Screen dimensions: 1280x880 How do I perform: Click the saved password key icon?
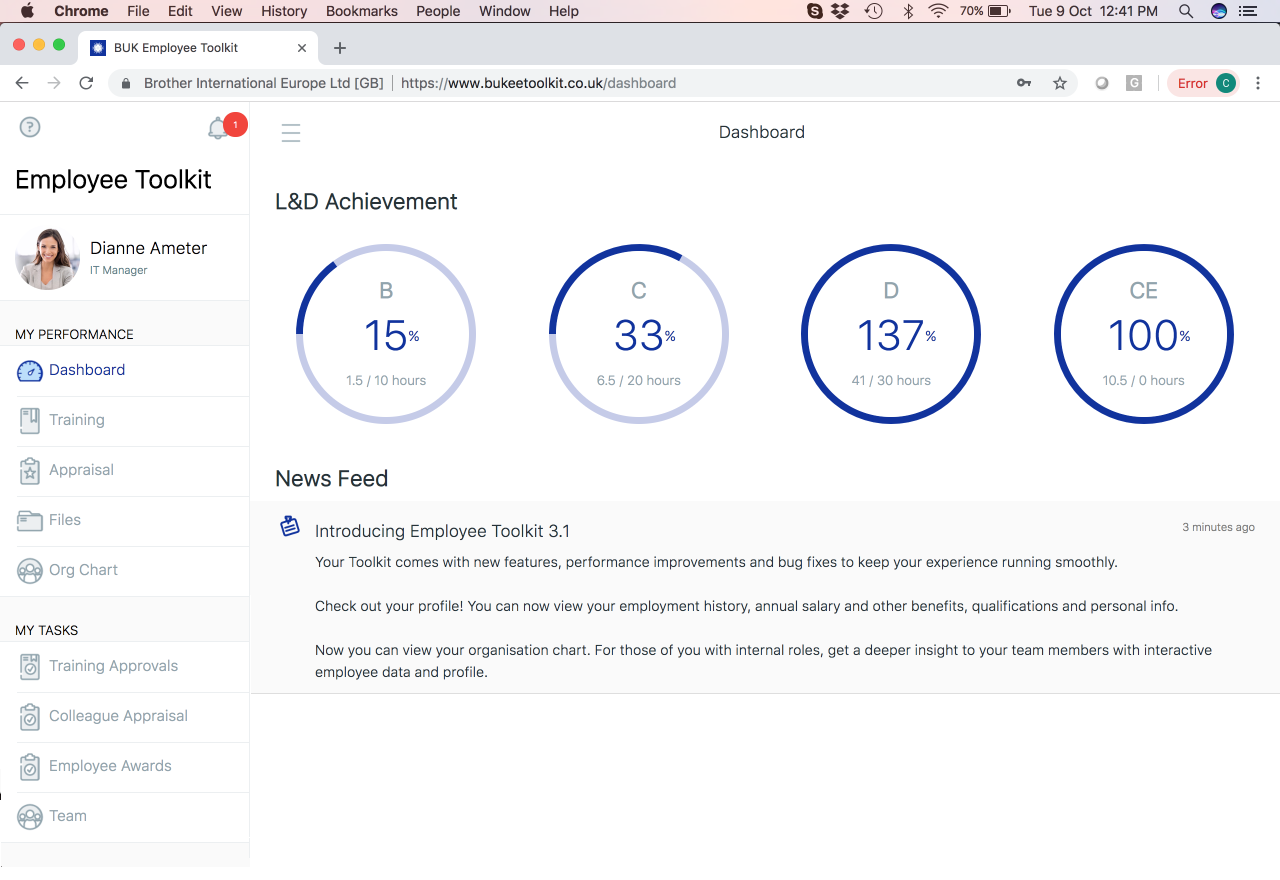pyautogui.click(x=1024, y=83)
